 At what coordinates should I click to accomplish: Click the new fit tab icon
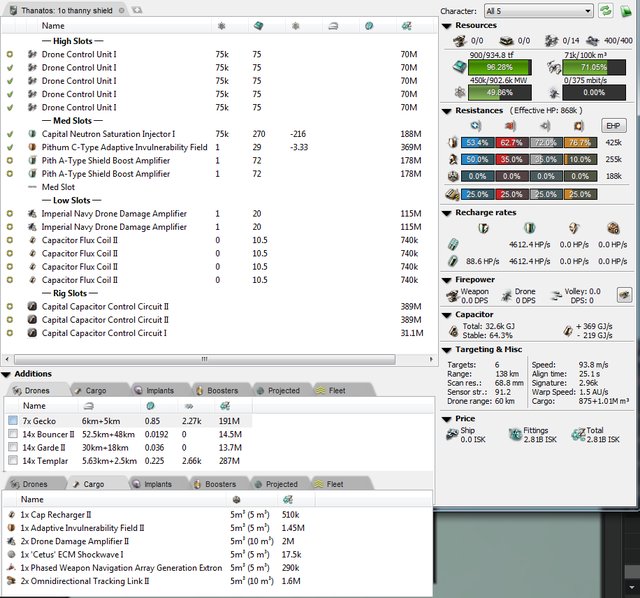click(136, 9)
